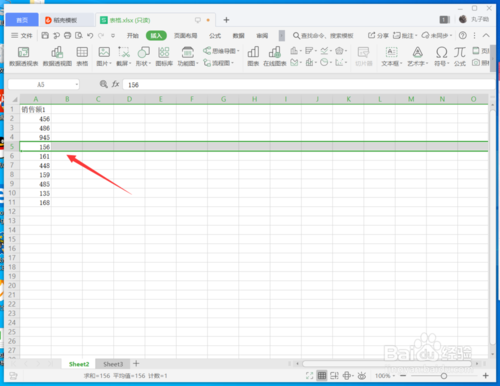The image size is (500, 386).
Task: Switch to the Sheet3 tab
Action: [x=113, y=364]
